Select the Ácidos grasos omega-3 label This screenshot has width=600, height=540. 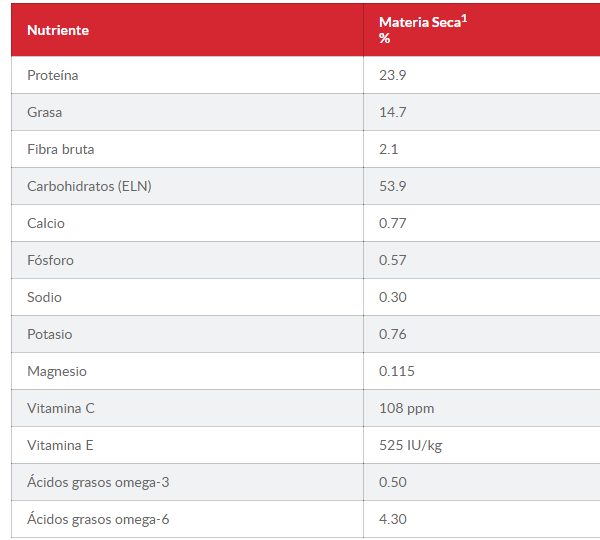[98, 482]
